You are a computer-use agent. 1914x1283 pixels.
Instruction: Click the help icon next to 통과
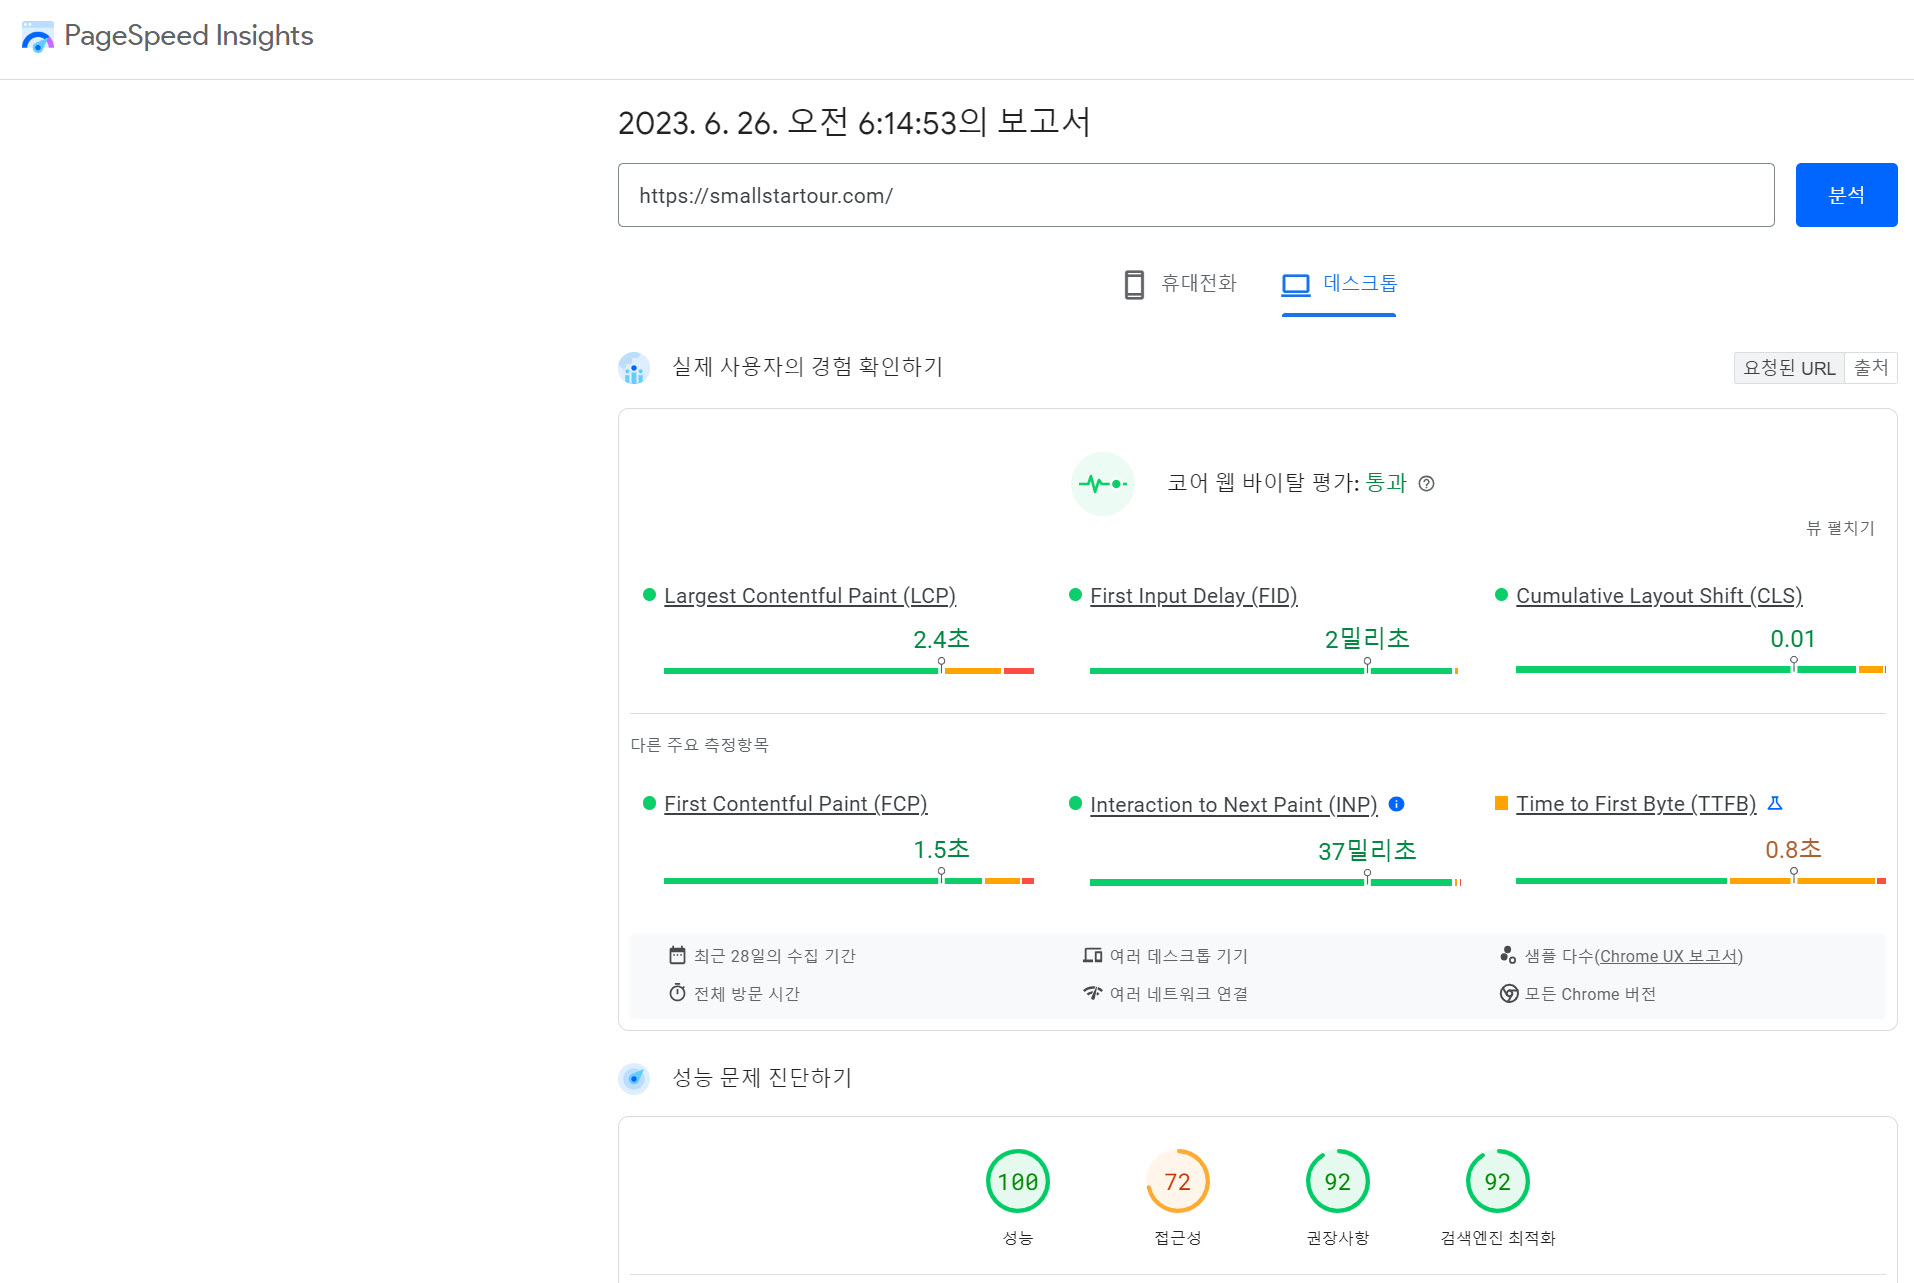coord(1427,484)
